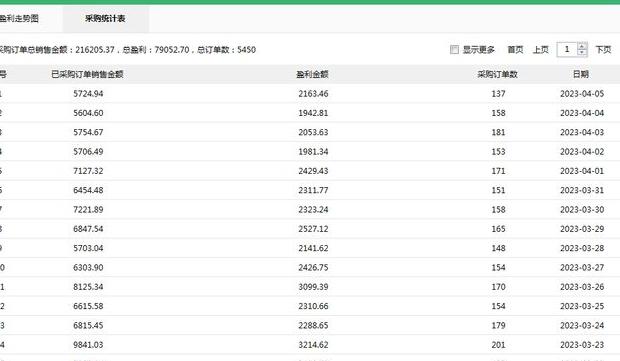Select the sales amount 8125.34
The width and height of the screenshot is (620, 361).
tap(88, 287)
